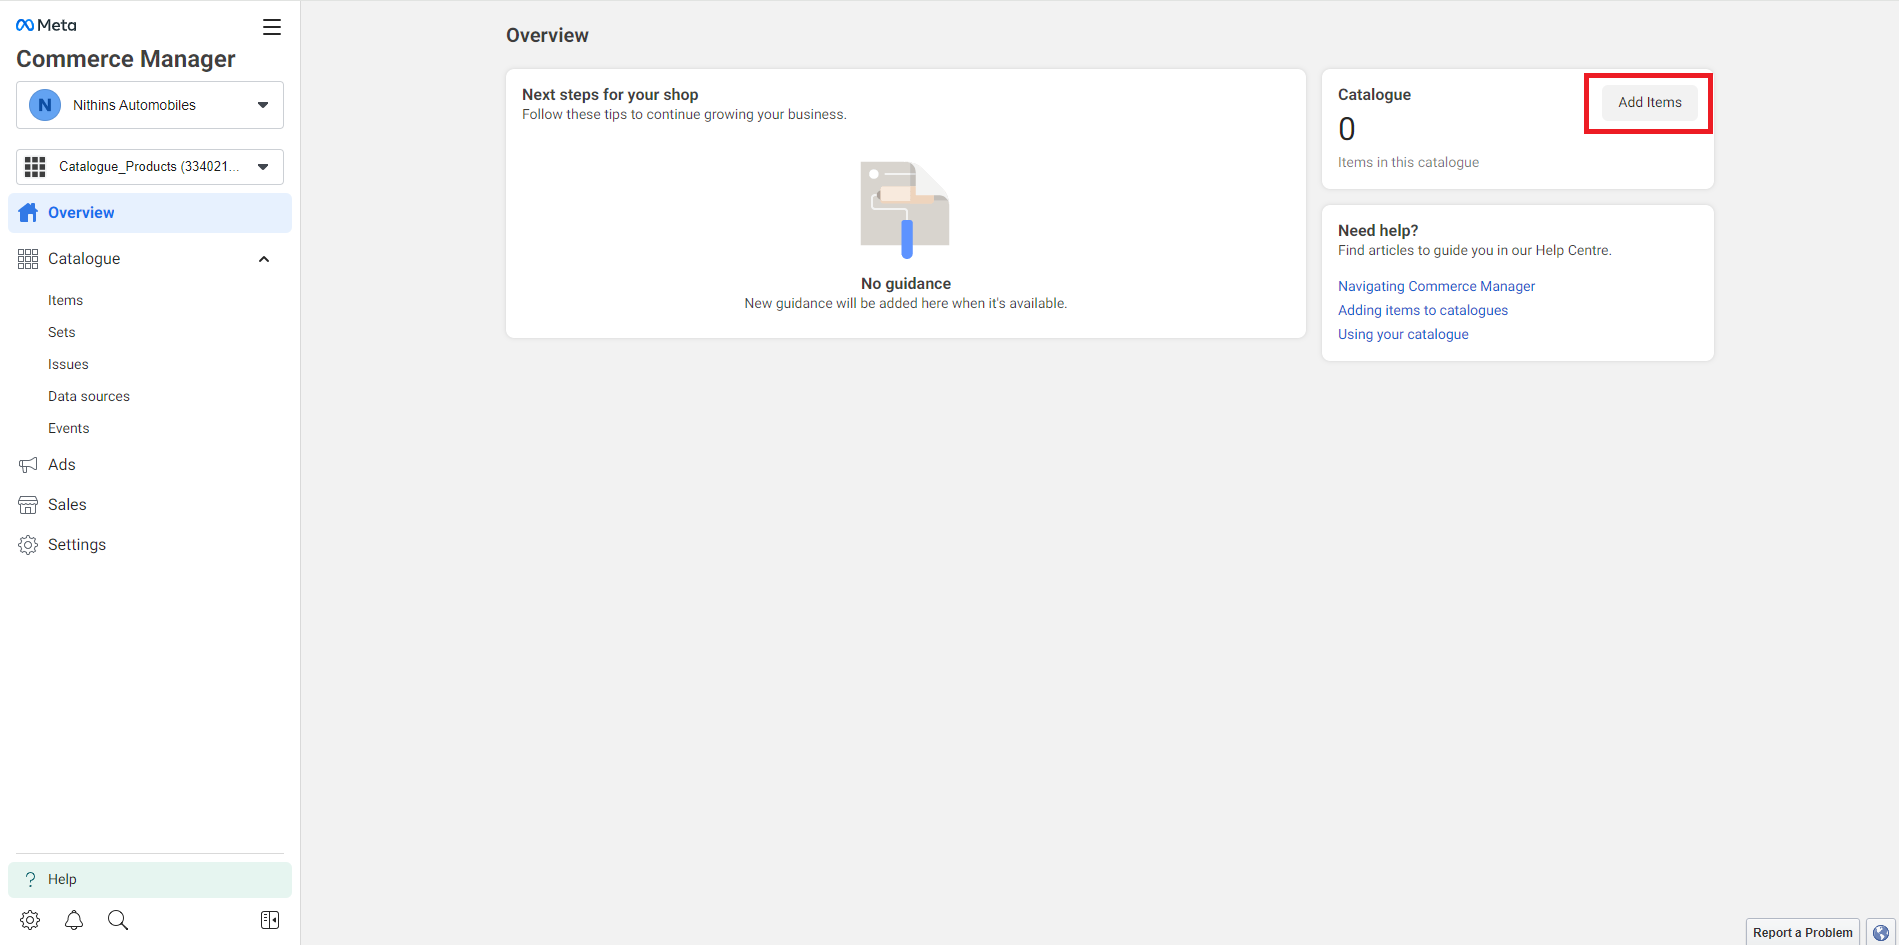The image size is (1899, 945).
Task: Click the Ads megaphone icon
Action: coord(28,465)
